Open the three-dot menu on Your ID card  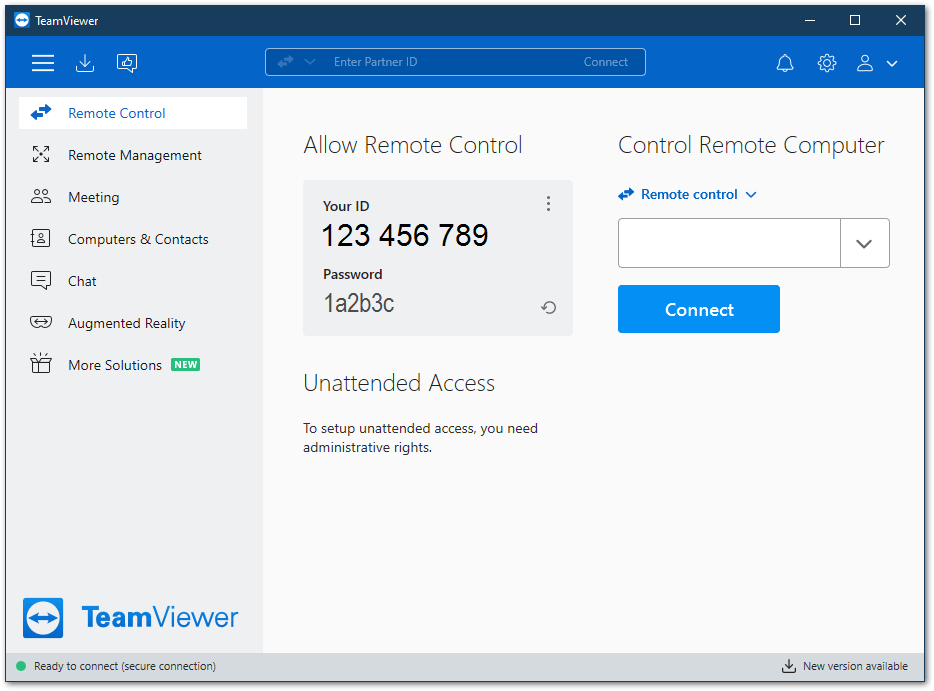point(548,204)
